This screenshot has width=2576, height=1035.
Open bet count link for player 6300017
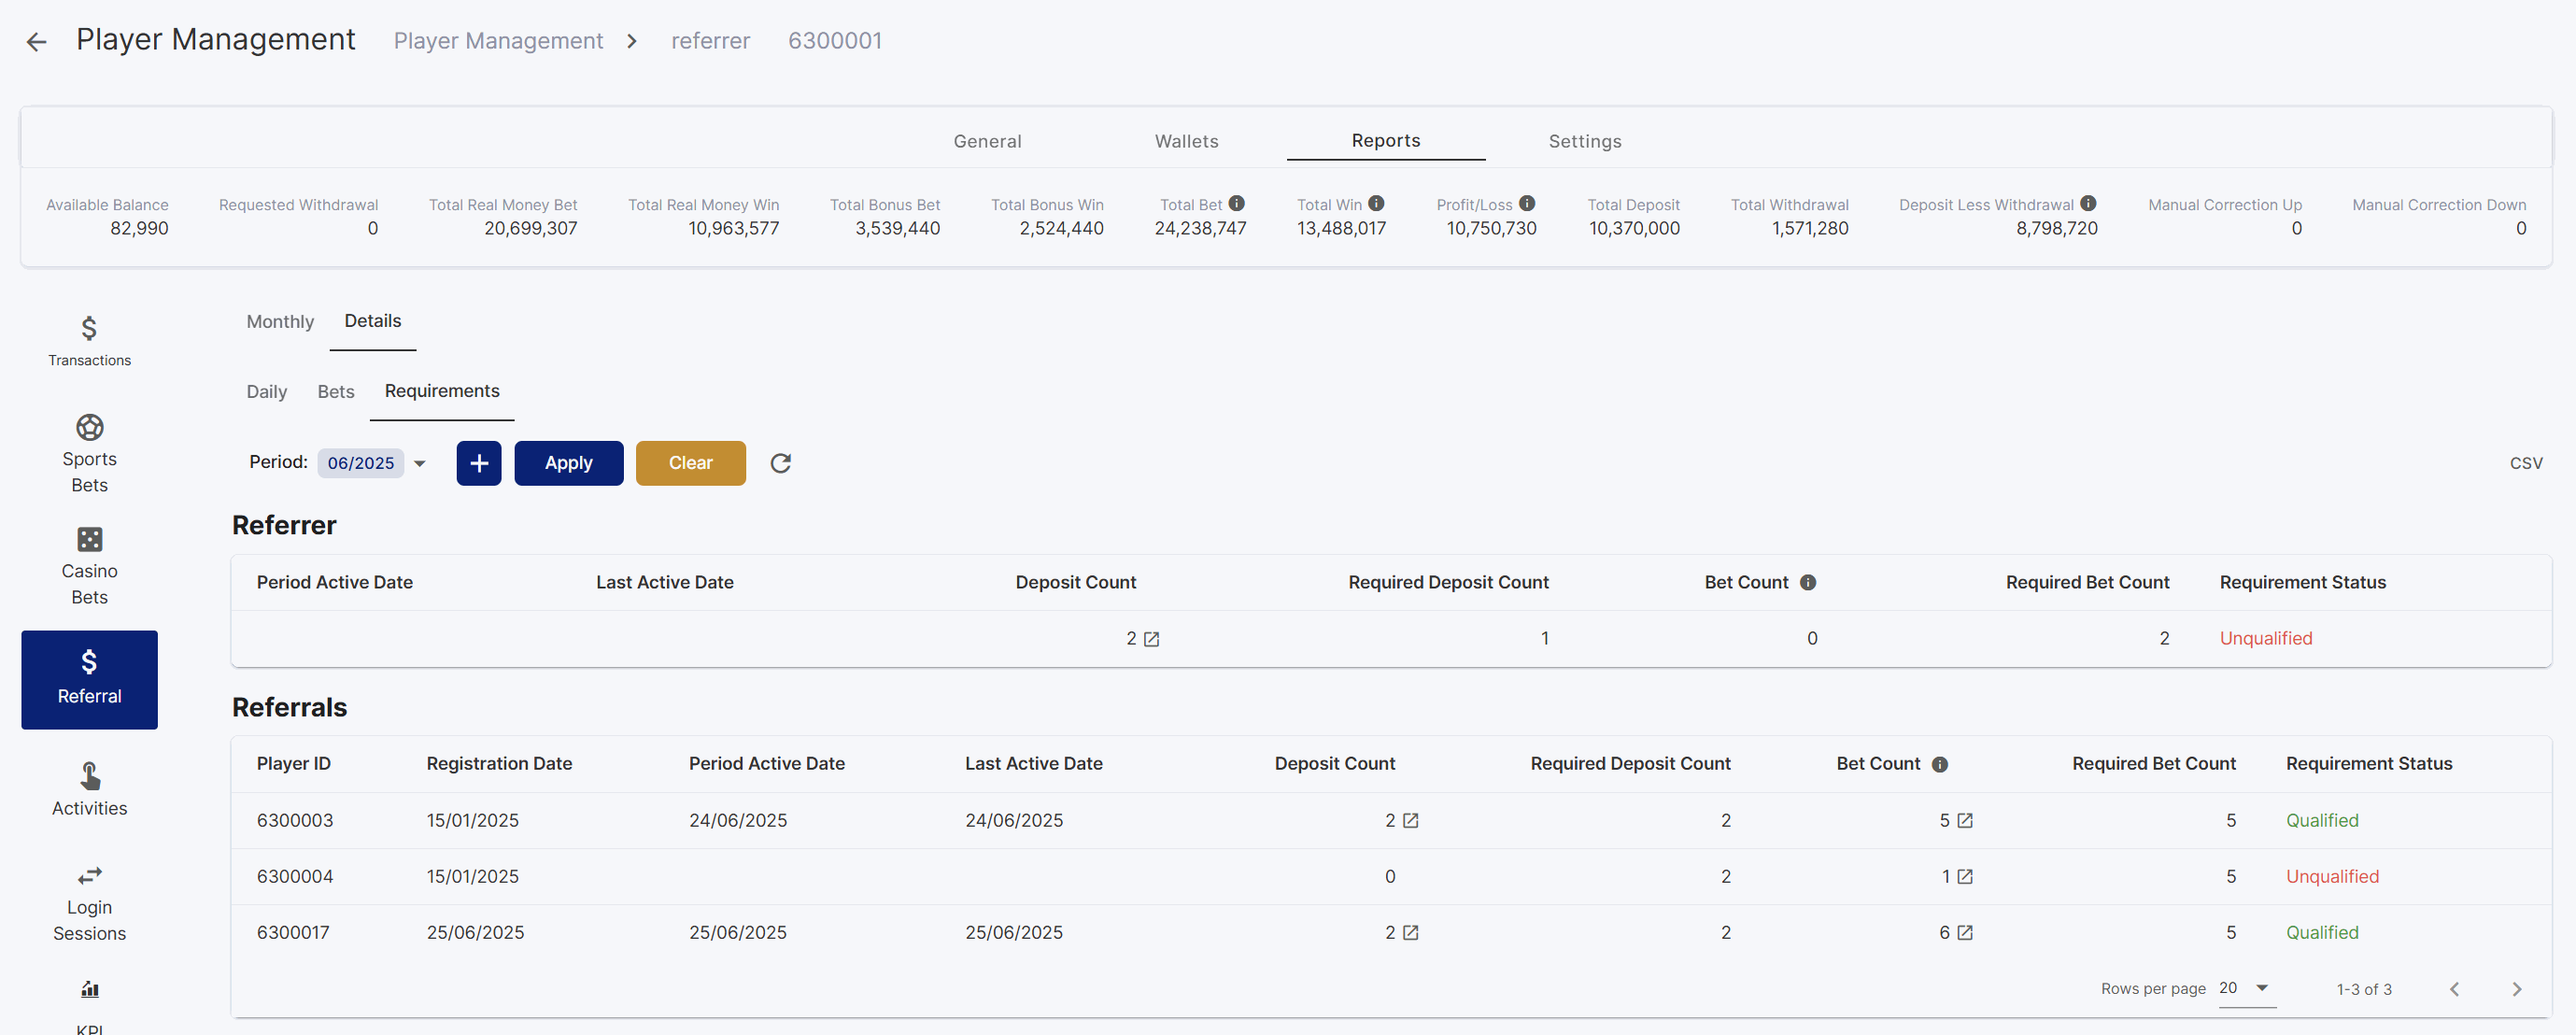click(x=1964, y=933)
